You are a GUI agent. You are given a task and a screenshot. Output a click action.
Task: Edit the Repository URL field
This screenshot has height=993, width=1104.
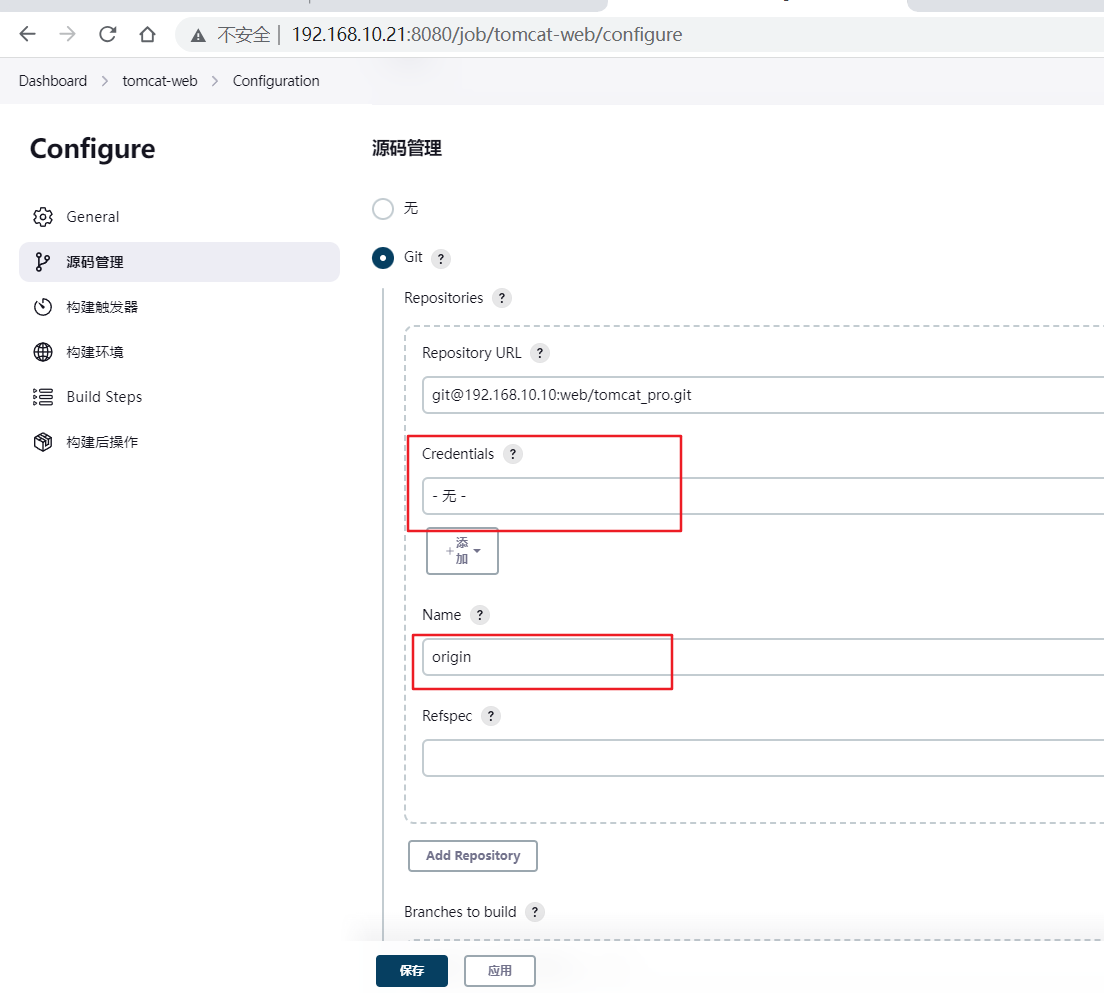(x=763, y=395)
